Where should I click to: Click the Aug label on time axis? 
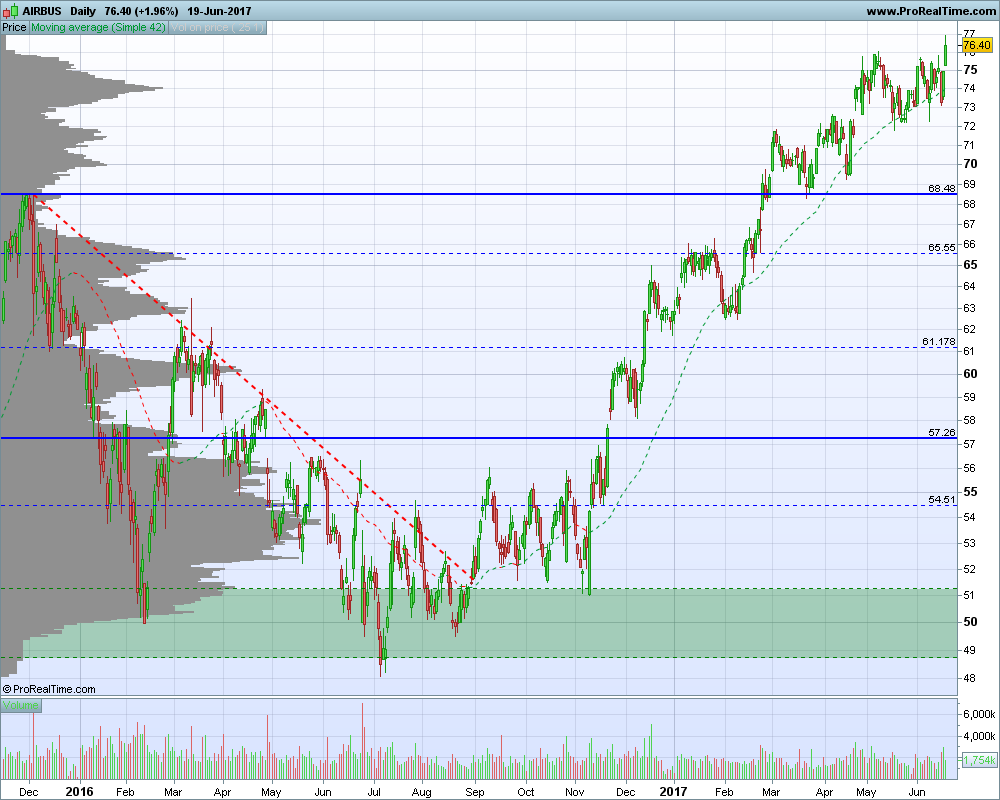tap(421, 792)
